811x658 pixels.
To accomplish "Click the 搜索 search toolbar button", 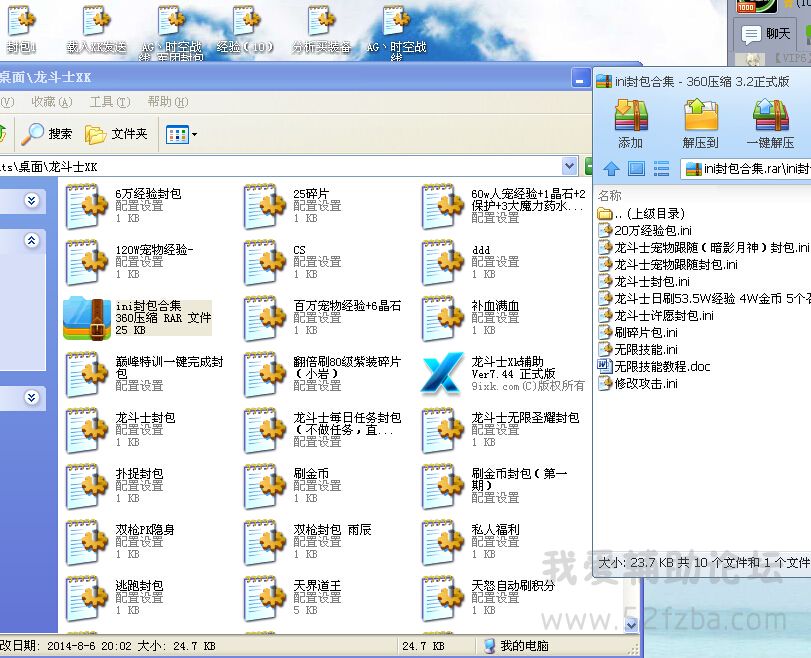I will (47, 134).
